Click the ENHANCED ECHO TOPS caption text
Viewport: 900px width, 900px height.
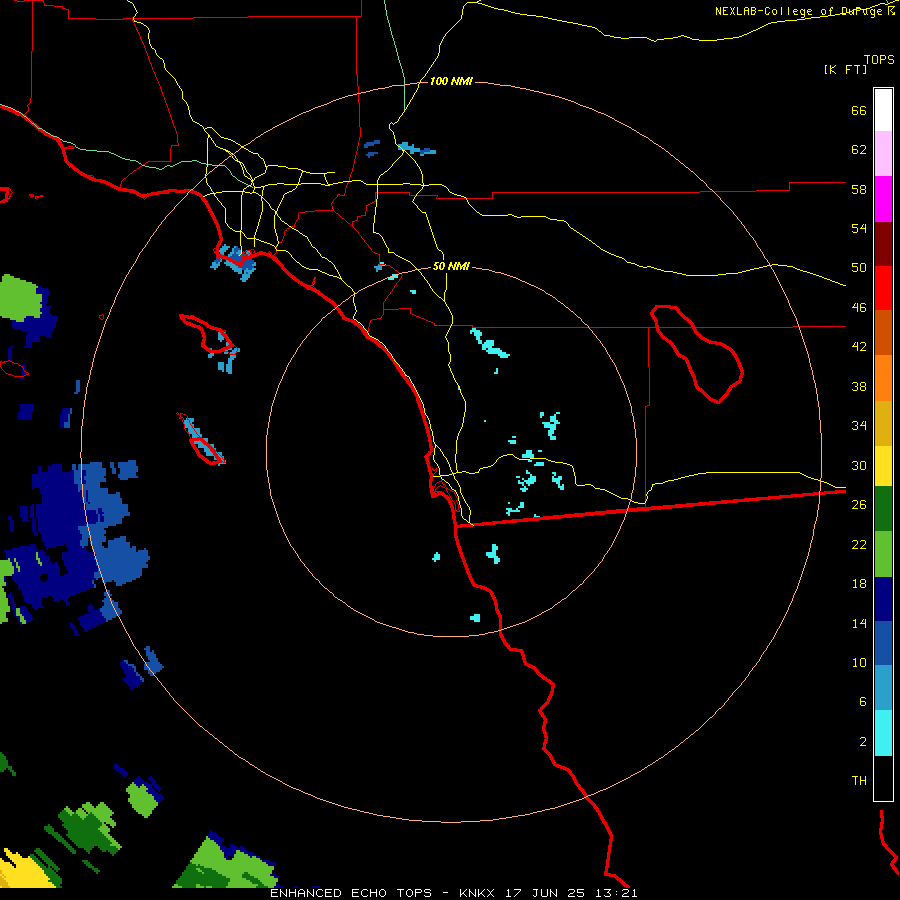click(351, 893)
